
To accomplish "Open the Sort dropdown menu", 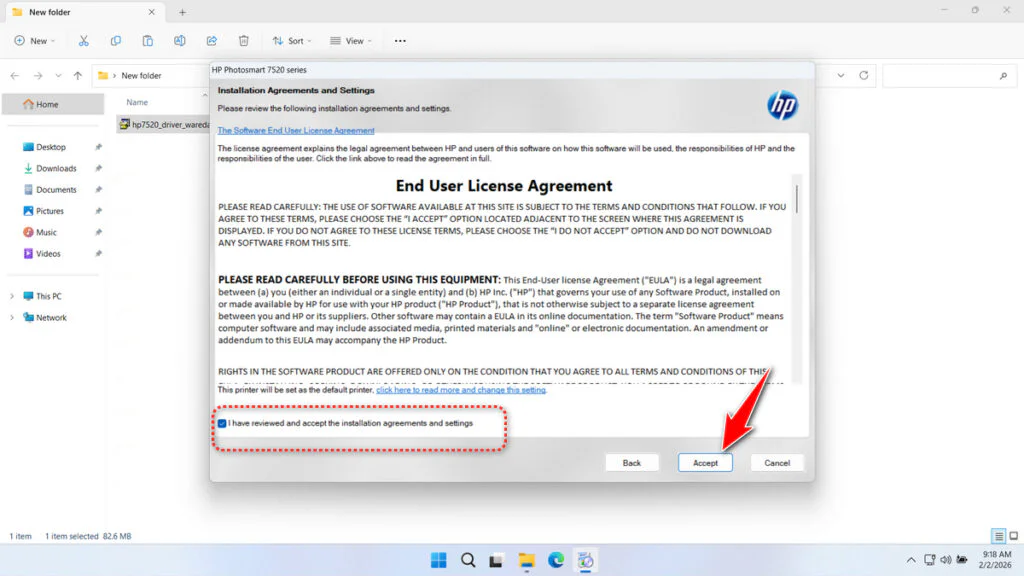I will coord(291,40).
